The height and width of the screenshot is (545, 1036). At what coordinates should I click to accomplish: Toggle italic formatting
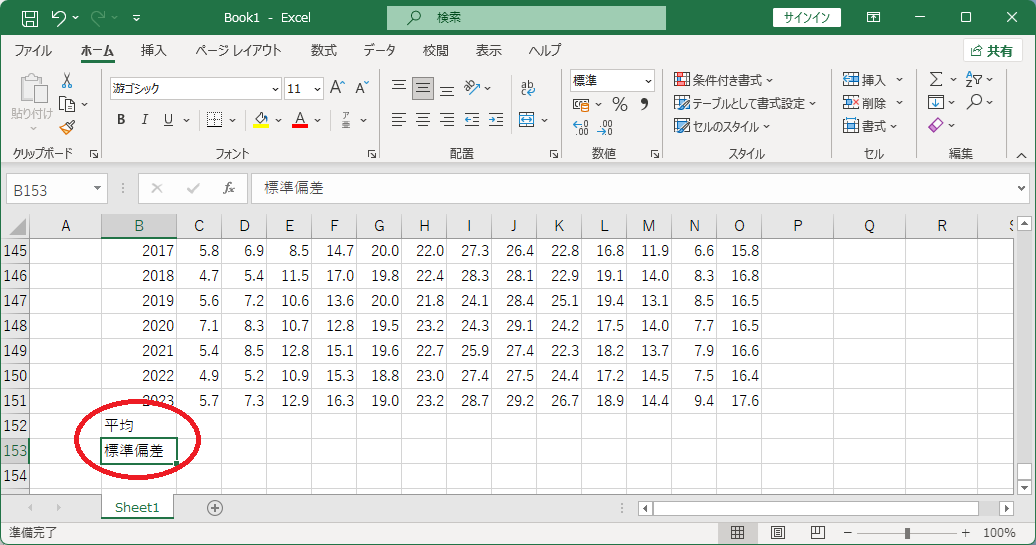[144, 120]
